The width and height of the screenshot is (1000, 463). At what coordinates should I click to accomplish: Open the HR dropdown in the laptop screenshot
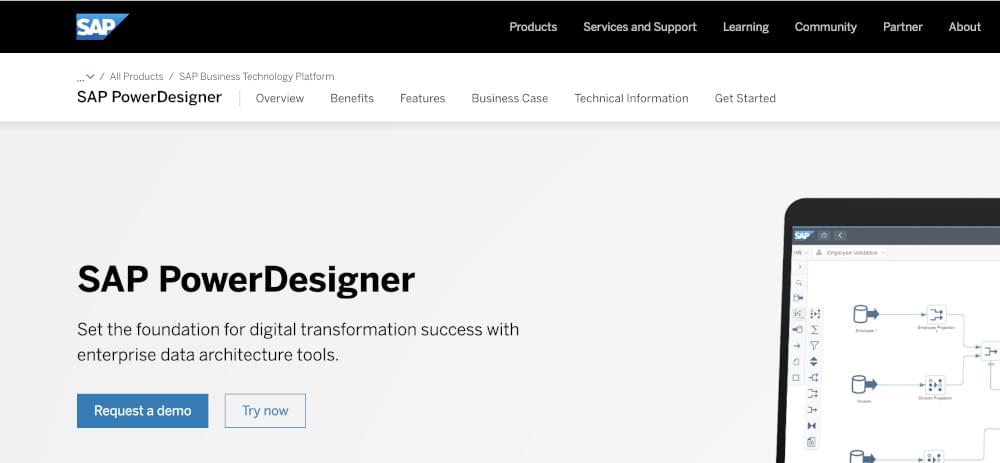pyautogui.click(x=800, y=253)
